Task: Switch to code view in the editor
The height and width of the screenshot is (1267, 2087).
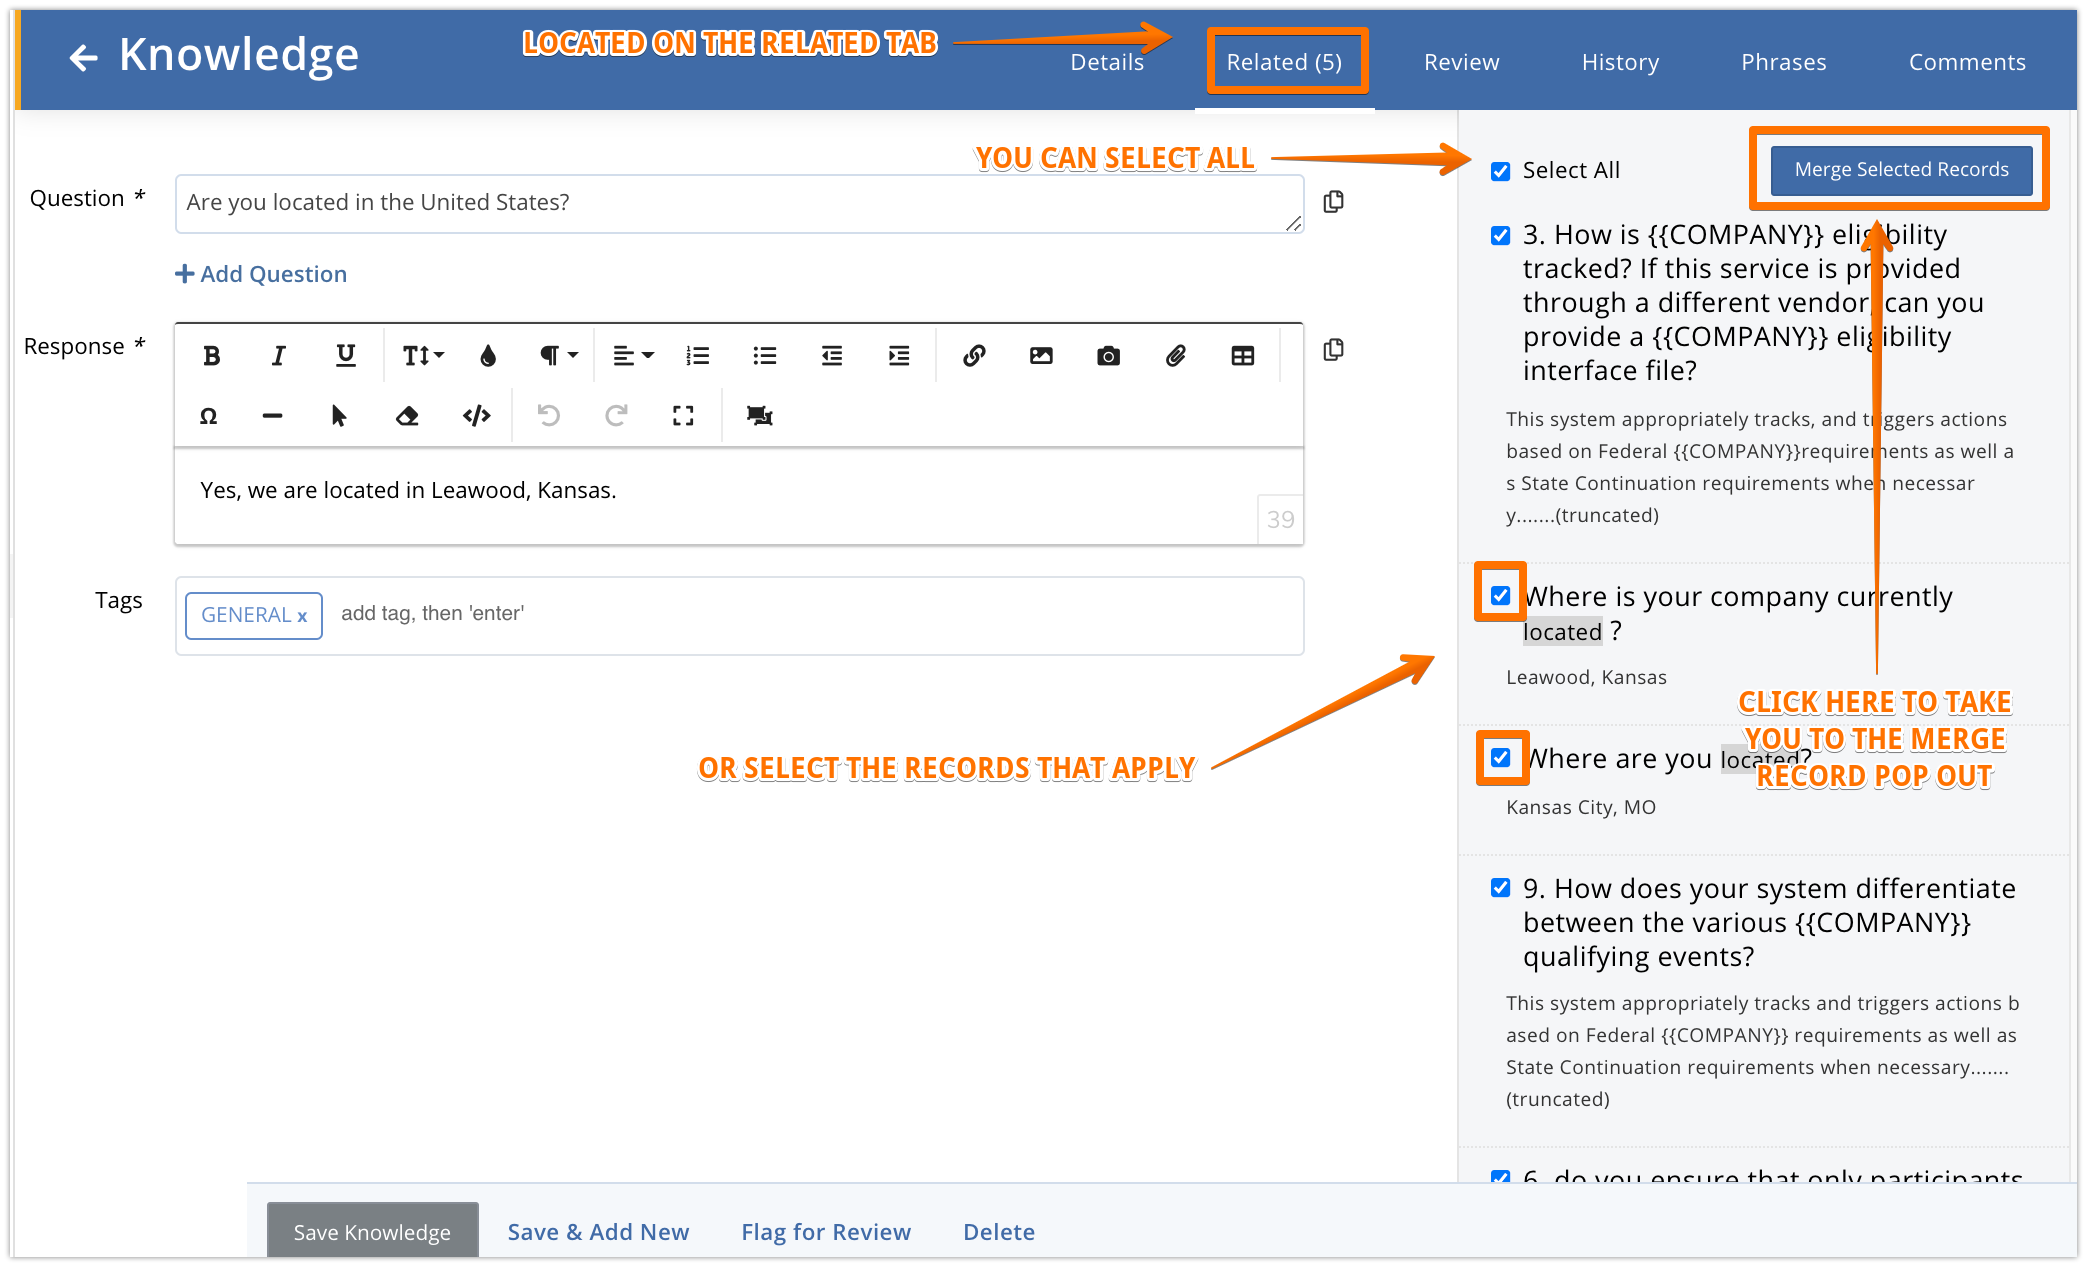Action: pos(477,416)
